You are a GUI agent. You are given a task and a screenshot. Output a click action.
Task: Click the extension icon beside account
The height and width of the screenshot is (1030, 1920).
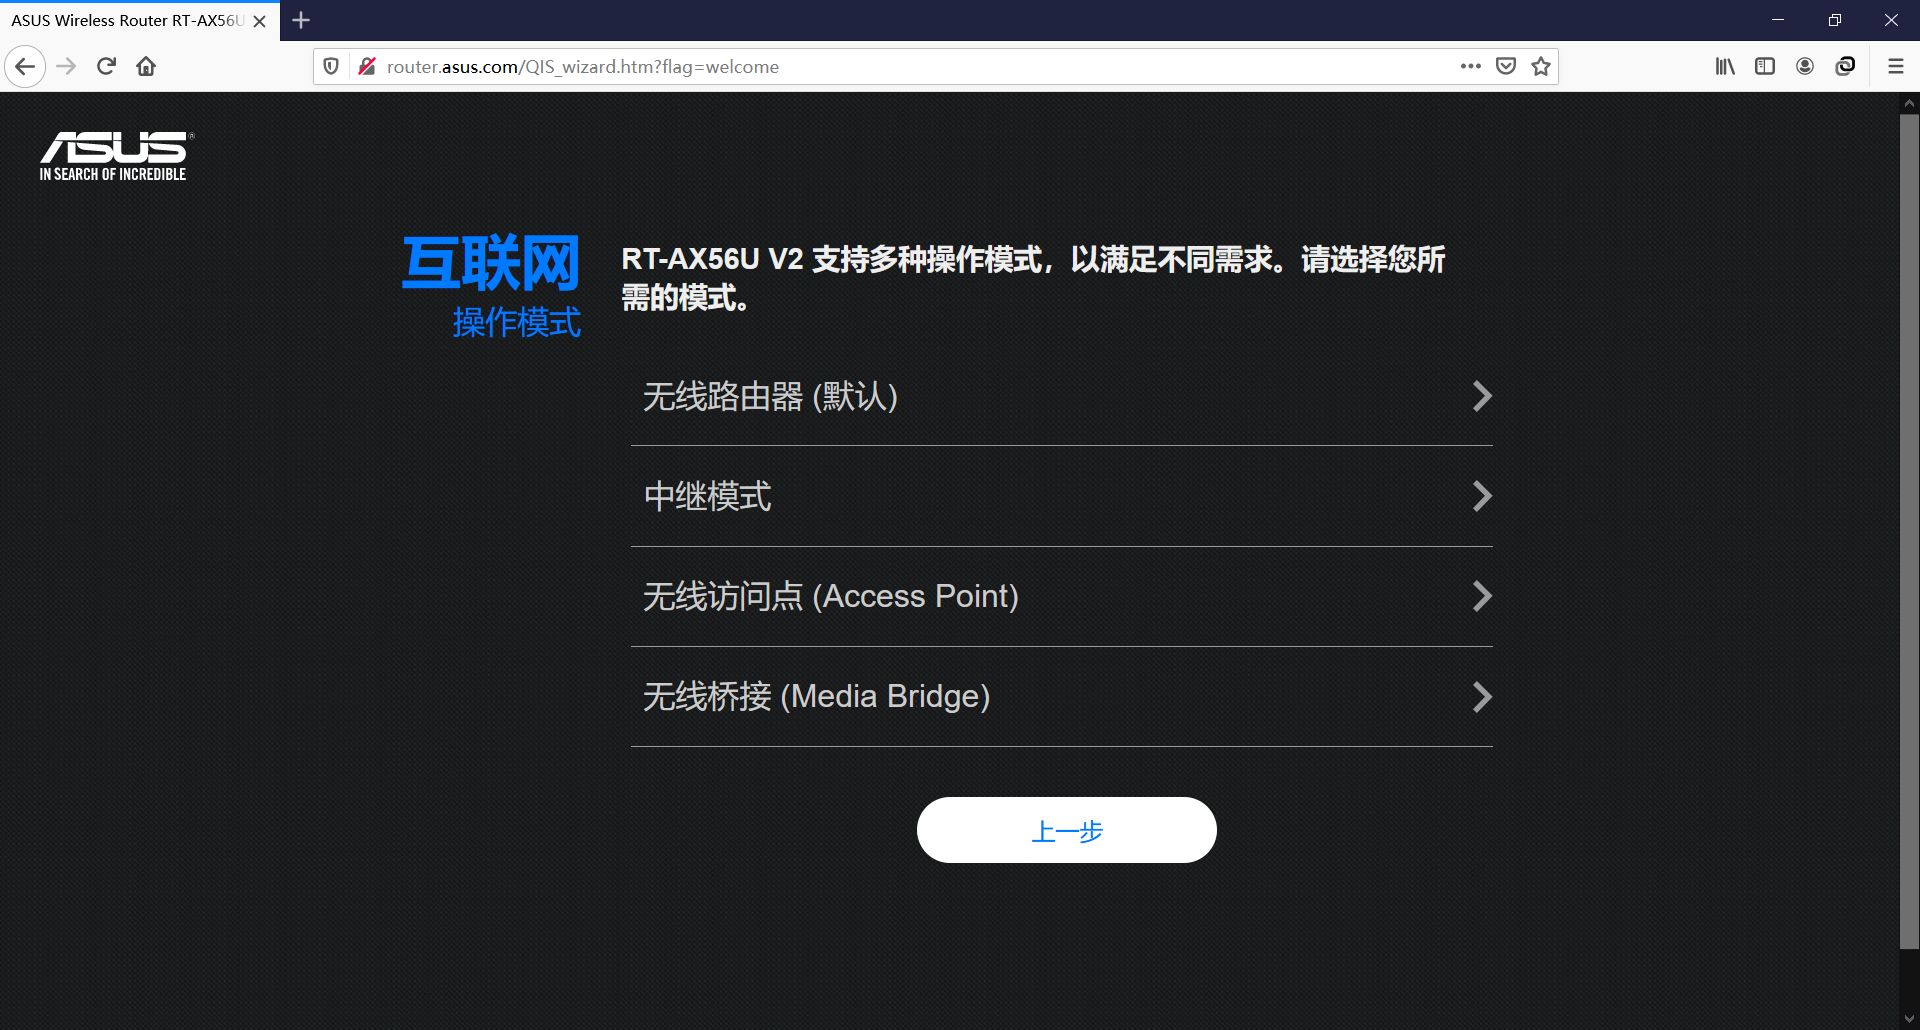click(1845, 67)
